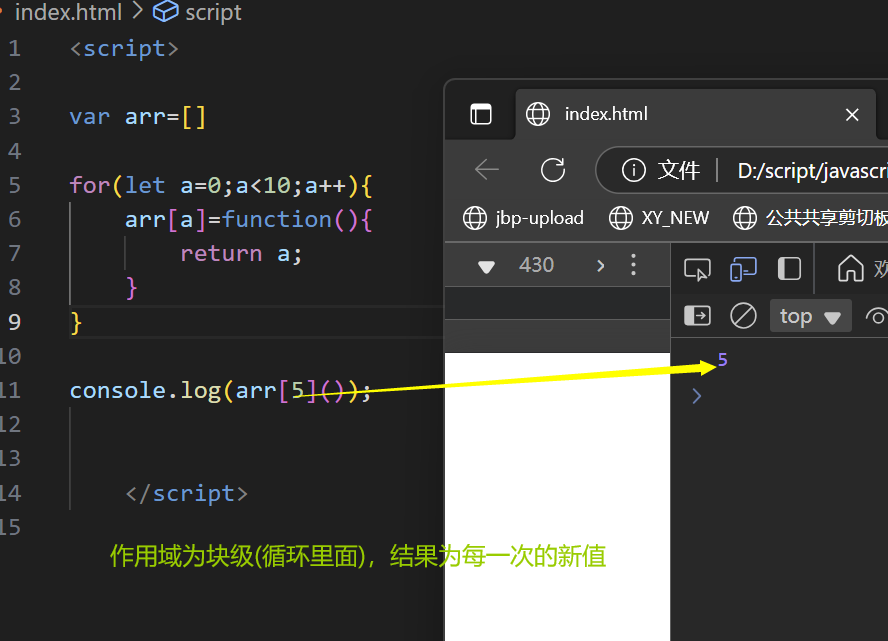
Task: Click the site information icon in address bar
Action: tap(633, 171)
